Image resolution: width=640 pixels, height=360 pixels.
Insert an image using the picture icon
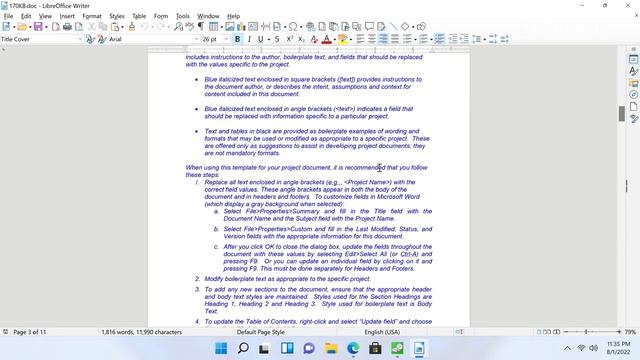click(230, 27)
